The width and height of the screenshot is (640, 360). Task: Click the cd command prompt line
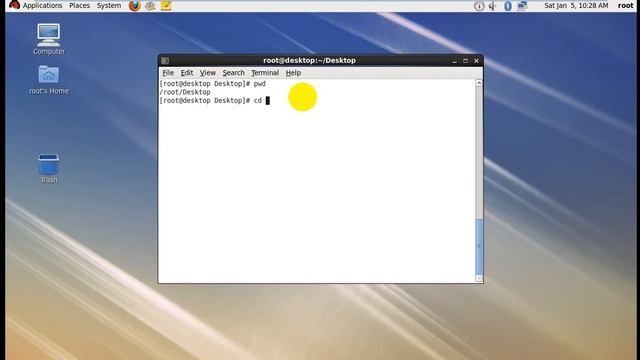point(215,100)
